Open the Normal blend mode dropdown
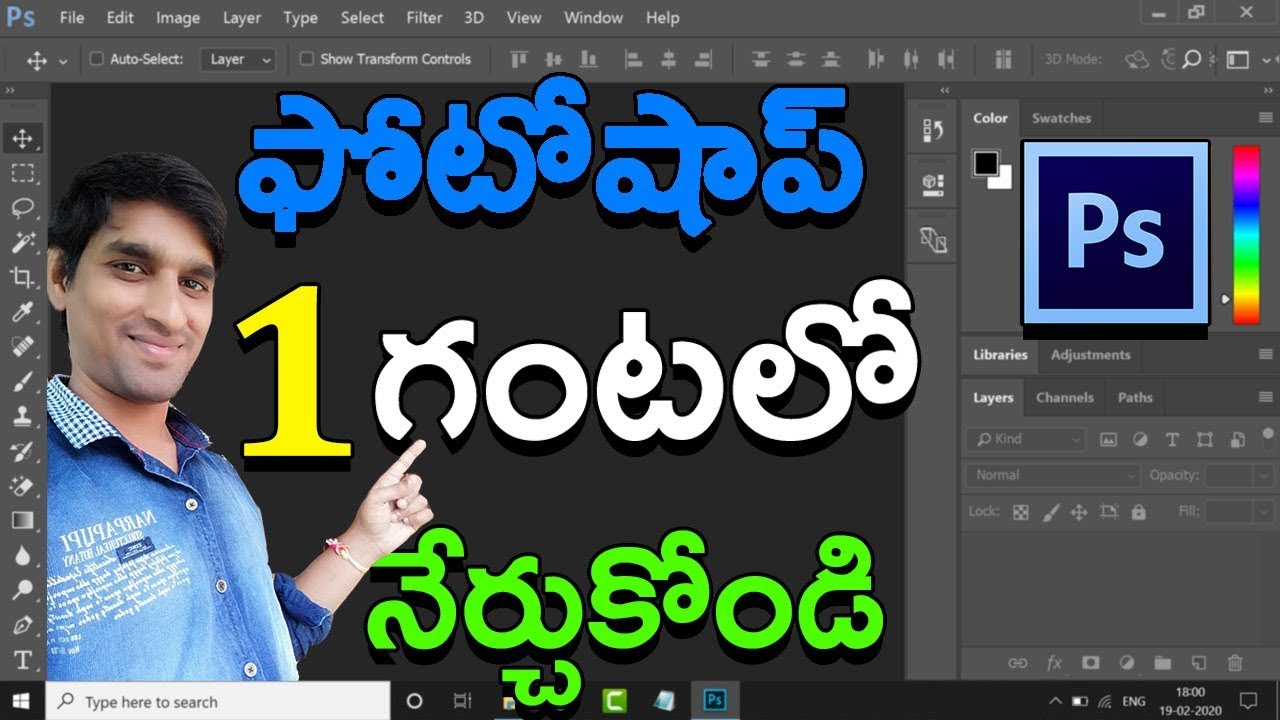Image resolution: width=1280 pixels, height=720 pixels. point(1052,475)
